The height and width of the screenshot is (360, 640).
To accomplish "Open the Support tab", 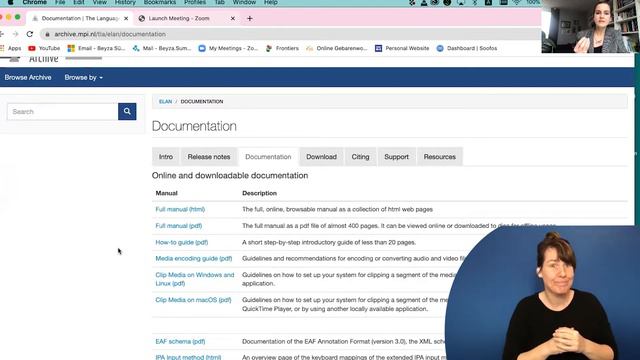I will point(396,157).
